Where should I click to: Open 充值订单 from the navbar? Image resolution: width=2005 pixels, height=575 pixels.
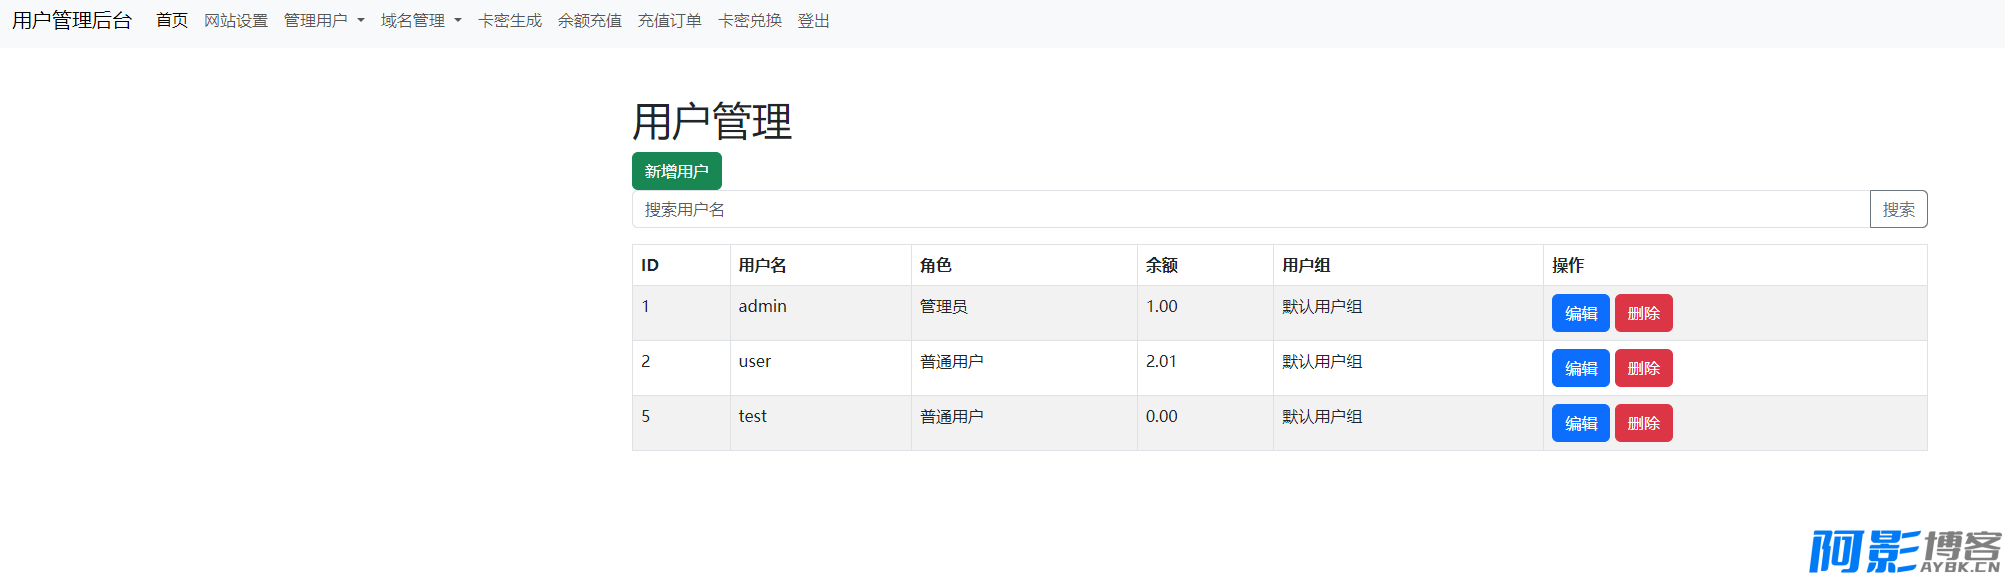tap(670, 20)
